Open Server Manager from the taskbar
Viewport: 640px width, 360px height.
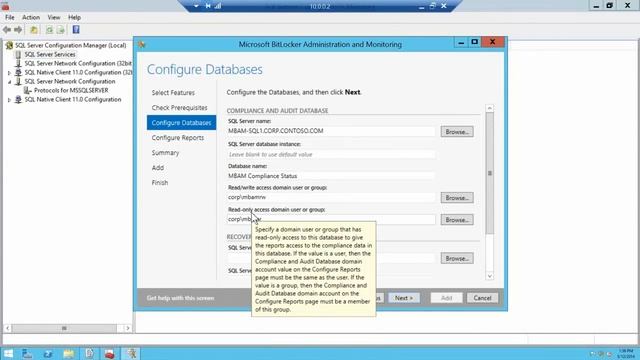point(27,353)
